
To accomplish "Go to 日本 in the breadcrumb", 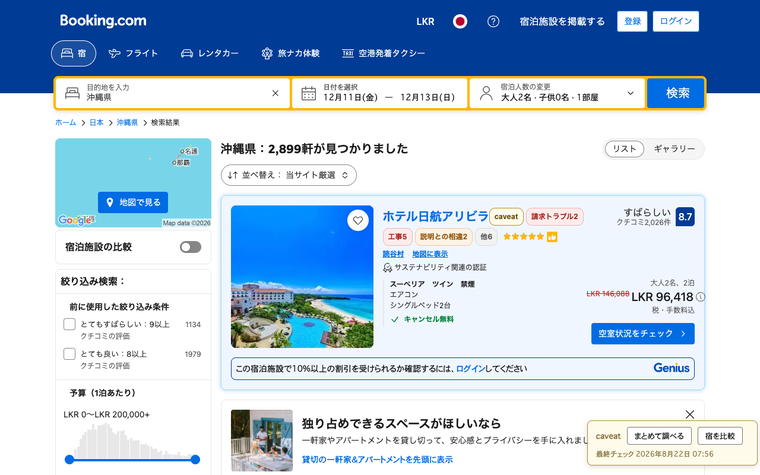I will pos(96,123).
